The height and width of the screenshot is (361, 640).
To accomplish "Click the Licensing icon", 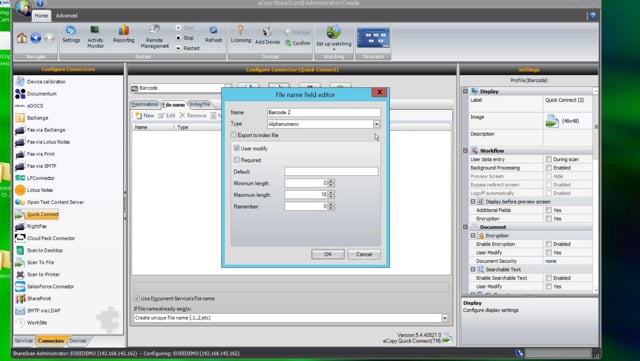I will [241, 34].
